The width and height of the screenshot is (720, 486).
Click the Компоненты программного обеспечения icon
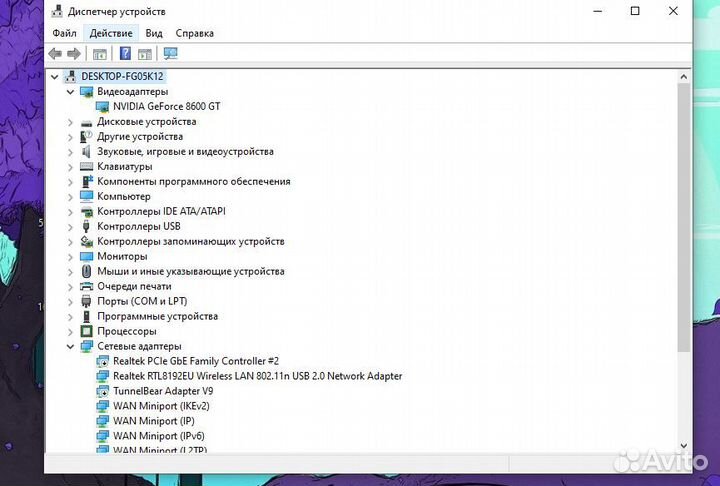[x=86, y=181]
